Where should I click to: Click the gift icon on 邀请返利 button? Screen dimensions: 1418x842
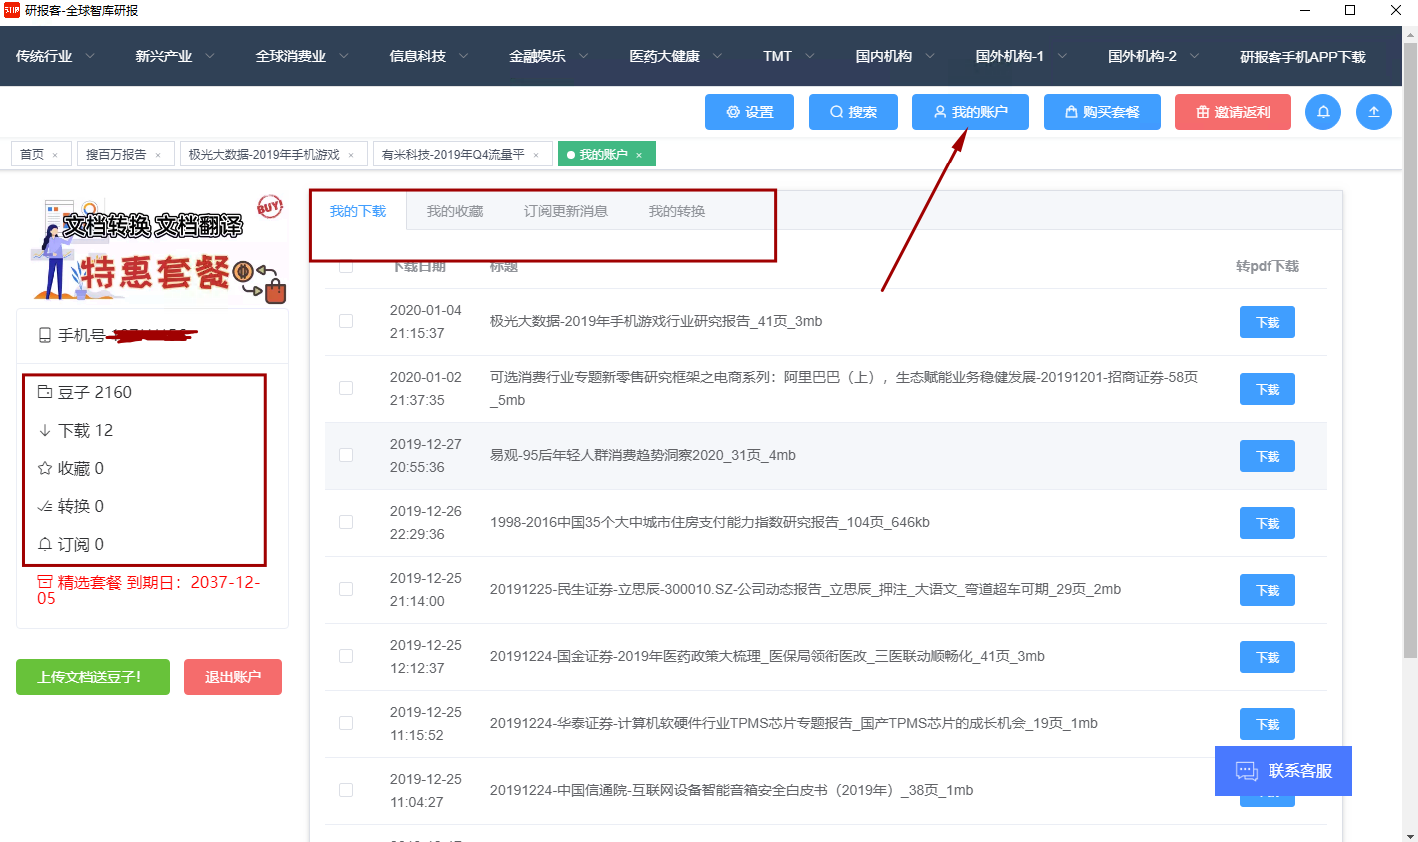1203,112
